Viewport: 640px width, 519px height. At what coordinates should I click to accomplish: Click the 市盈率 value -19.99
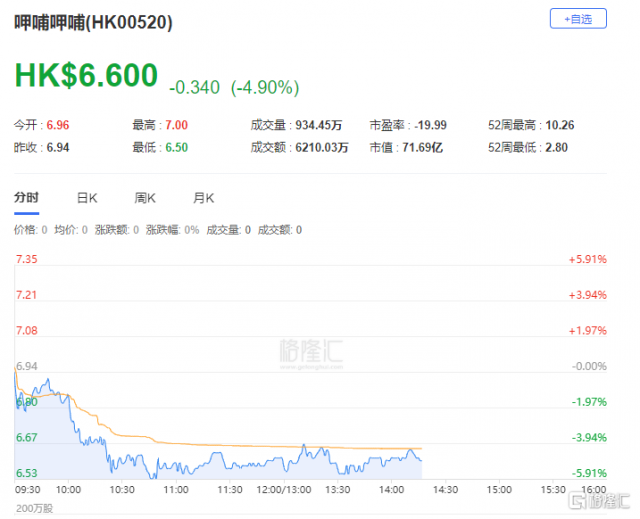click(x=431, y=125)
